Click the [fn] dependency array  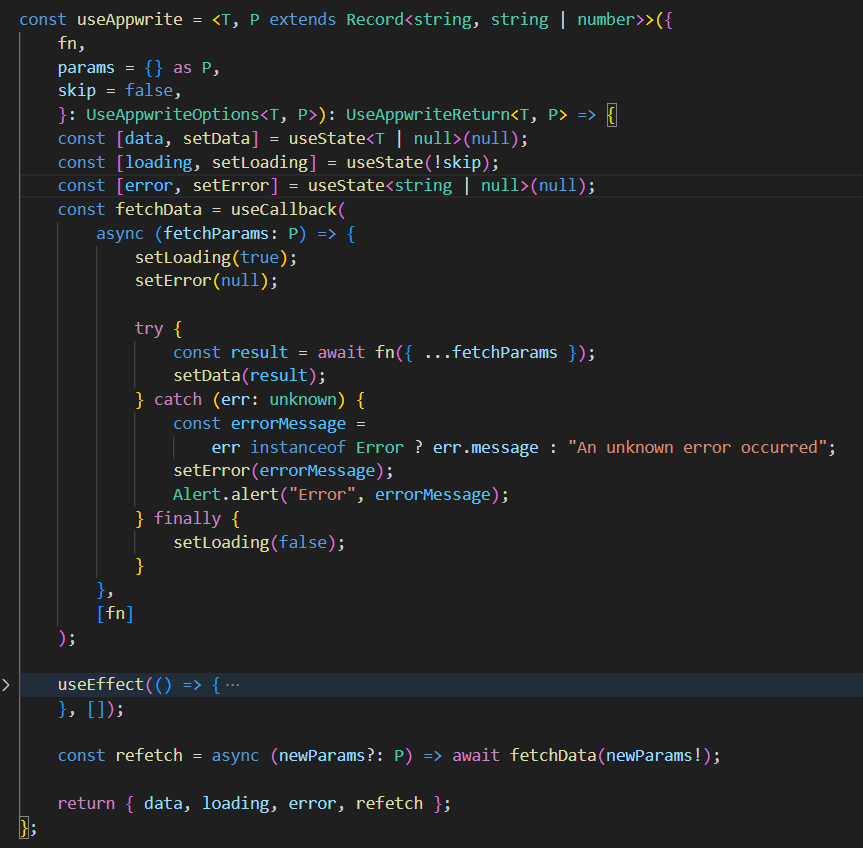[x=115, y=614]
